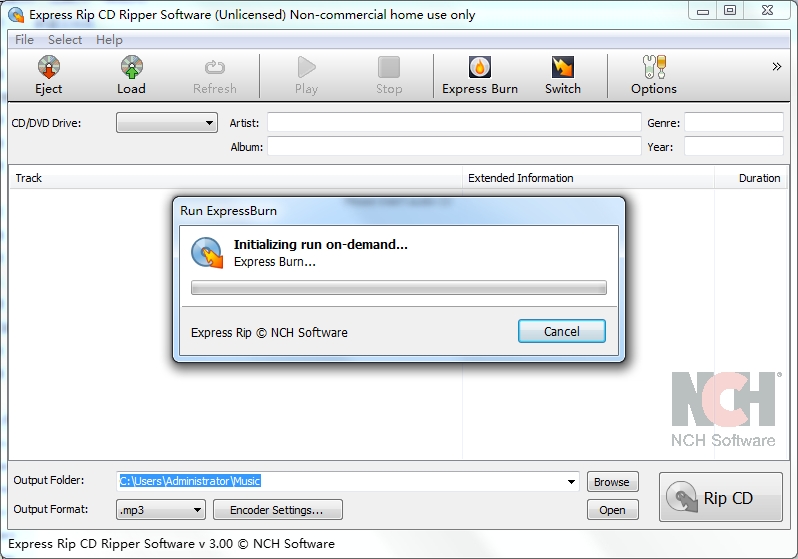Viewport: 798px width, 559px height.
Task: Click the Year input field
Action: (733, 146)
